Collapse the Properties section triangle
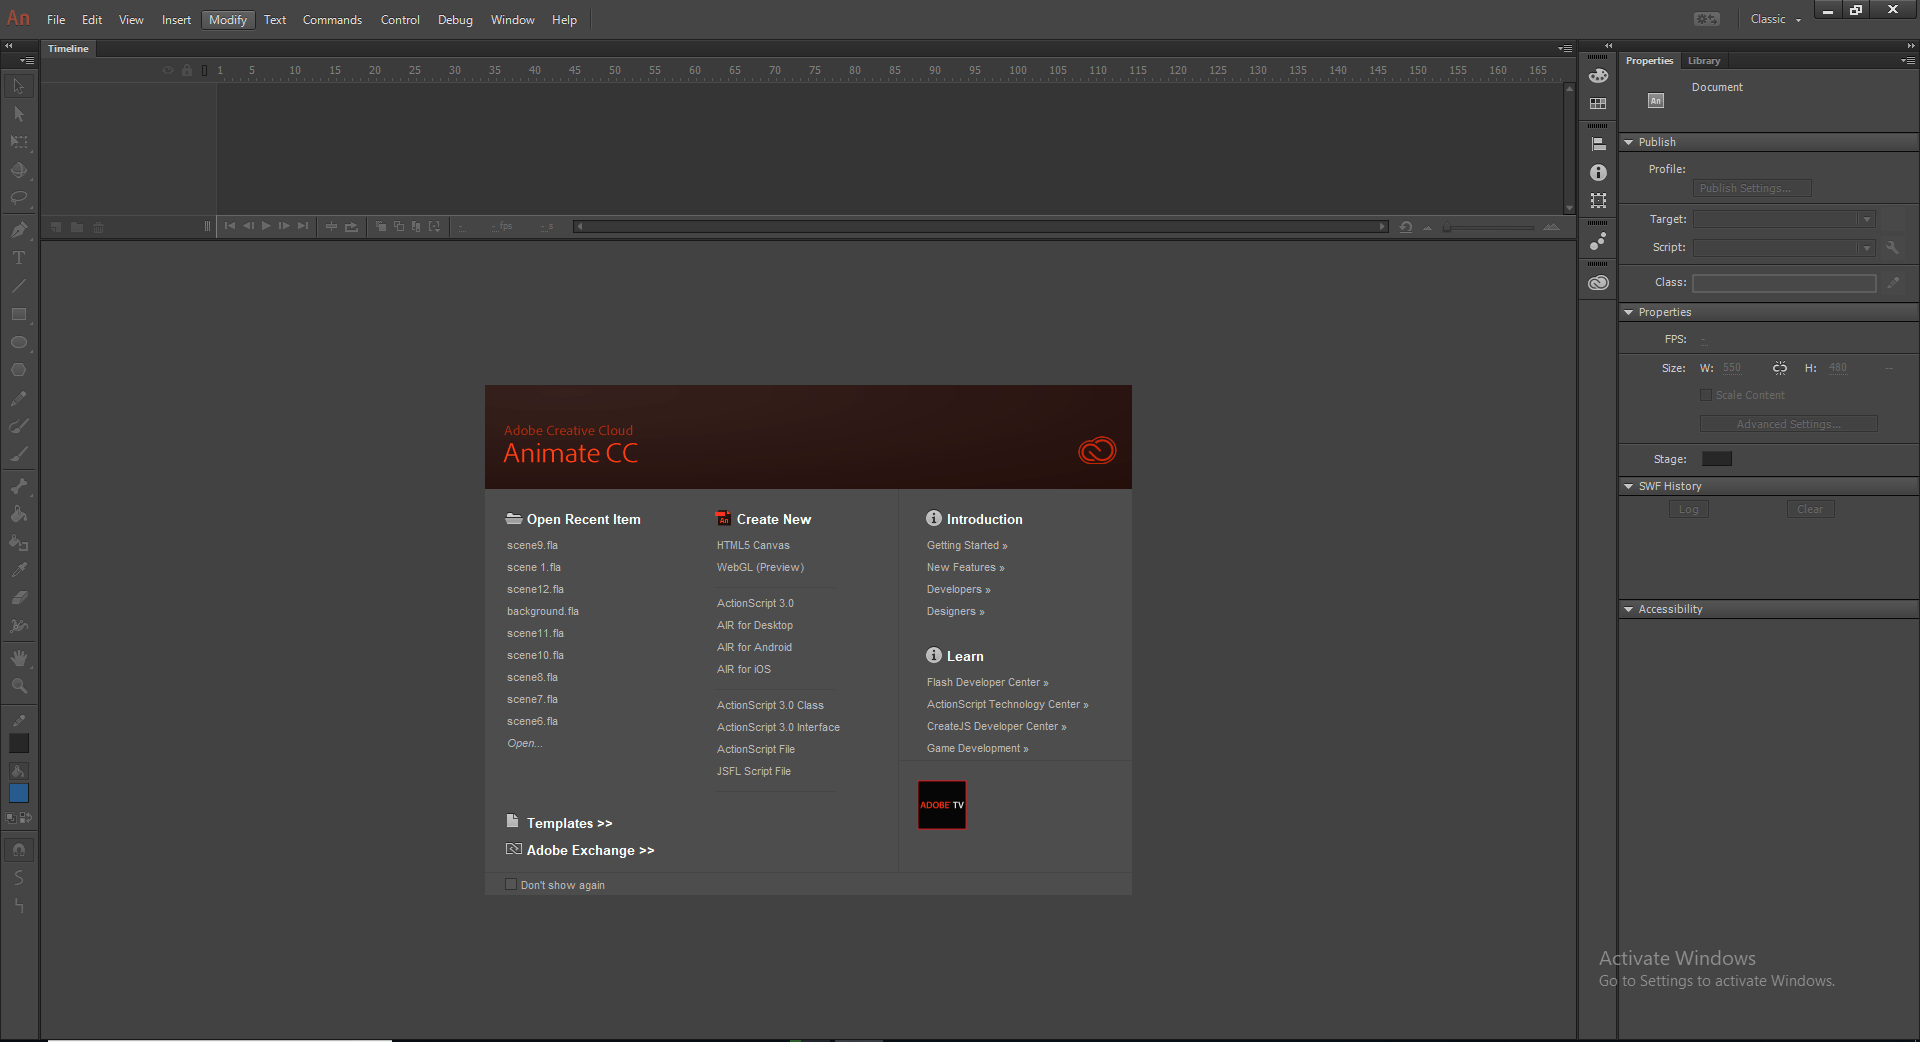Screen dimensions: 1920x1042 (x=1629, y=312)
